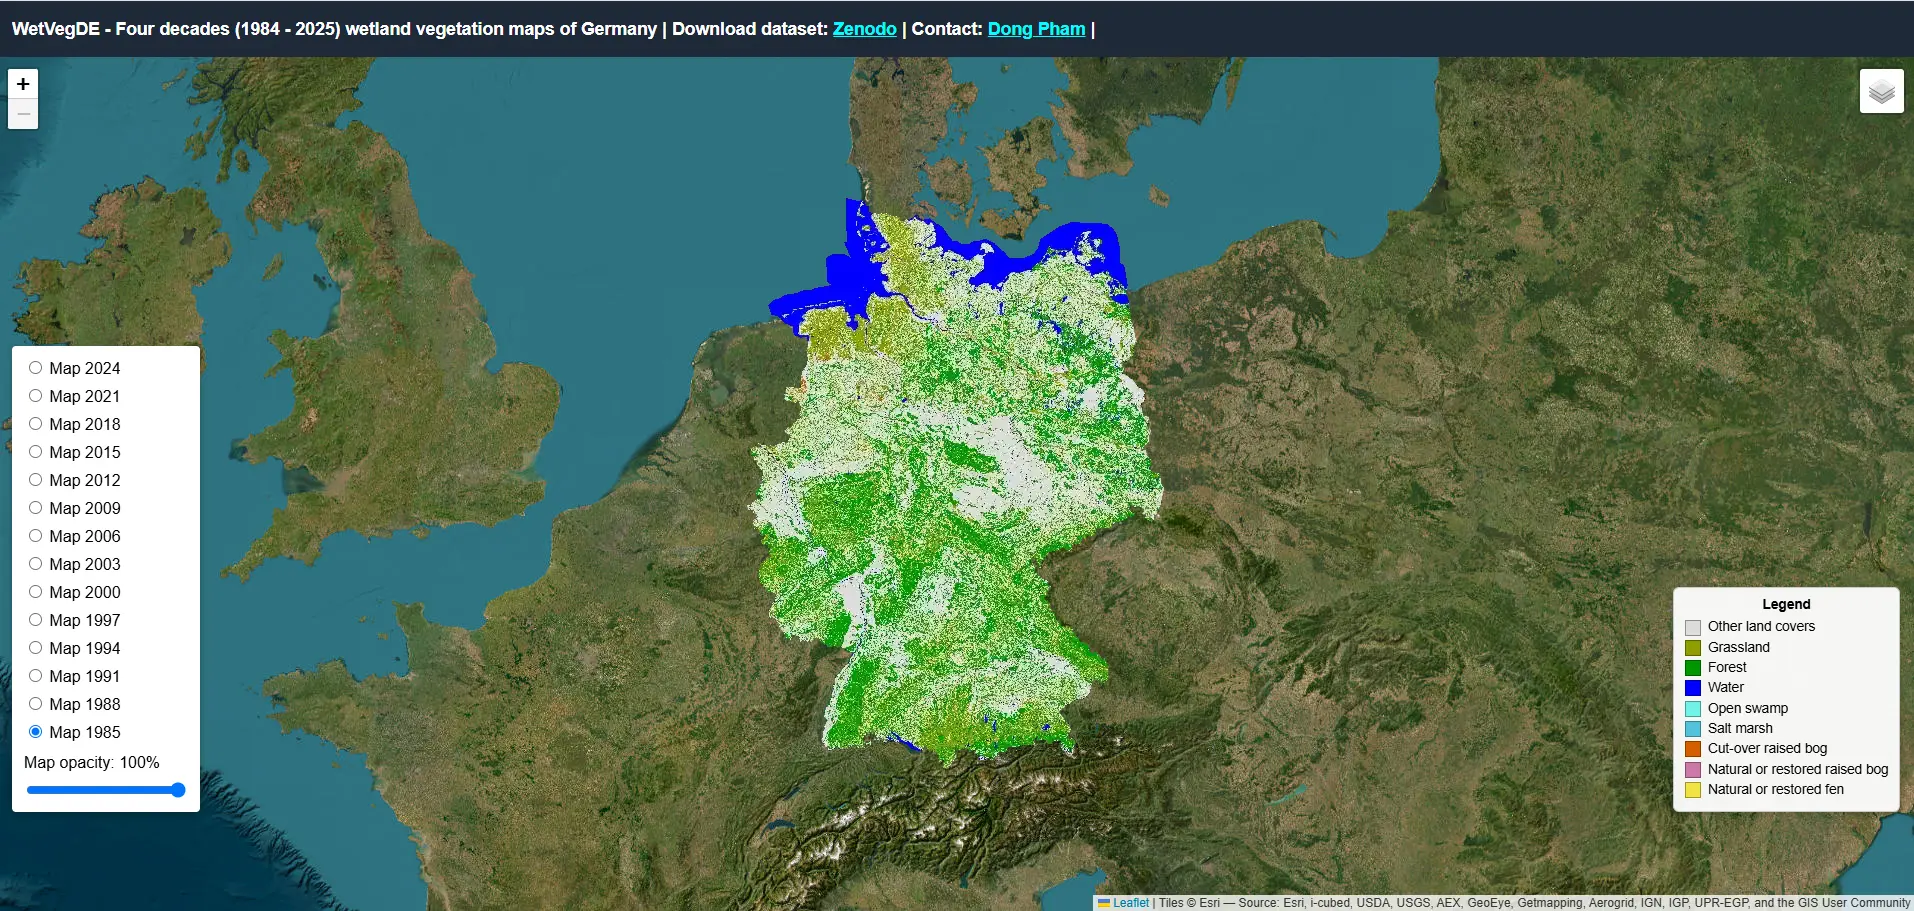Select the Map 2024 radio button
The image size is (1914, 911).
tap(35, 368)
